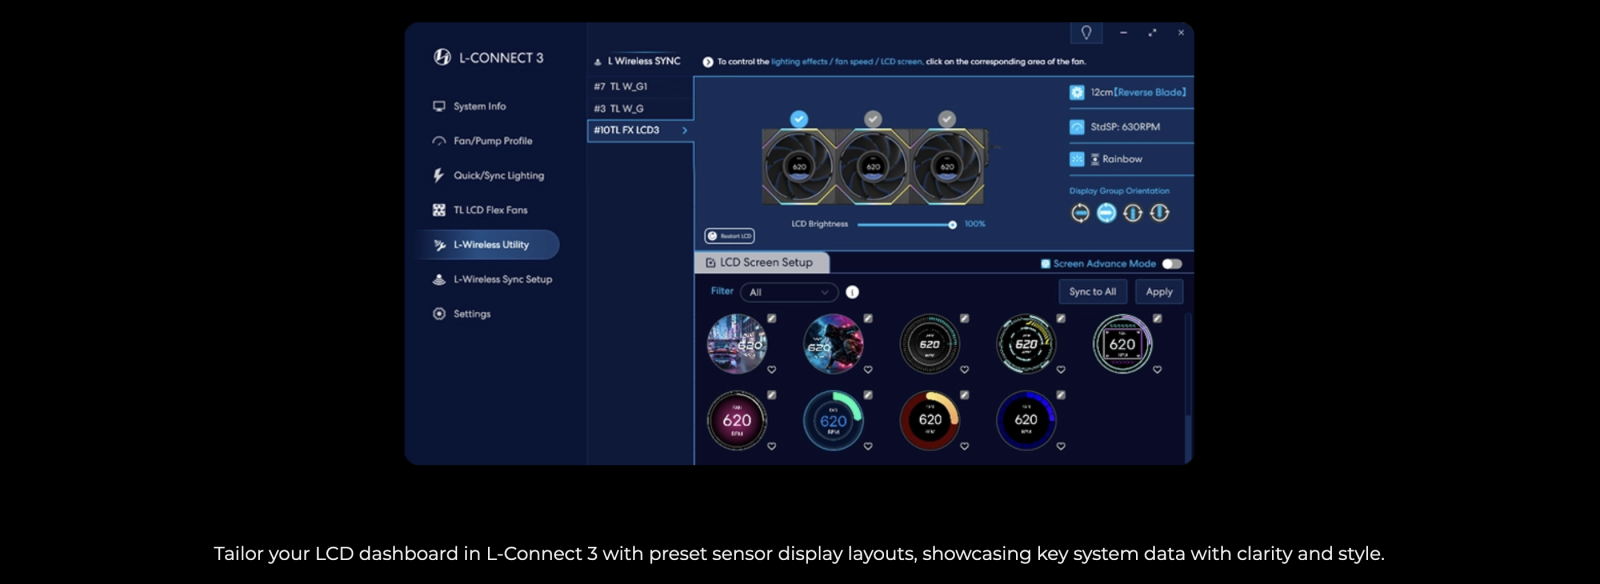This screenshot has height=584, width=1600.
Task: Click the Apply button
Action: [x=1159, y=292]
